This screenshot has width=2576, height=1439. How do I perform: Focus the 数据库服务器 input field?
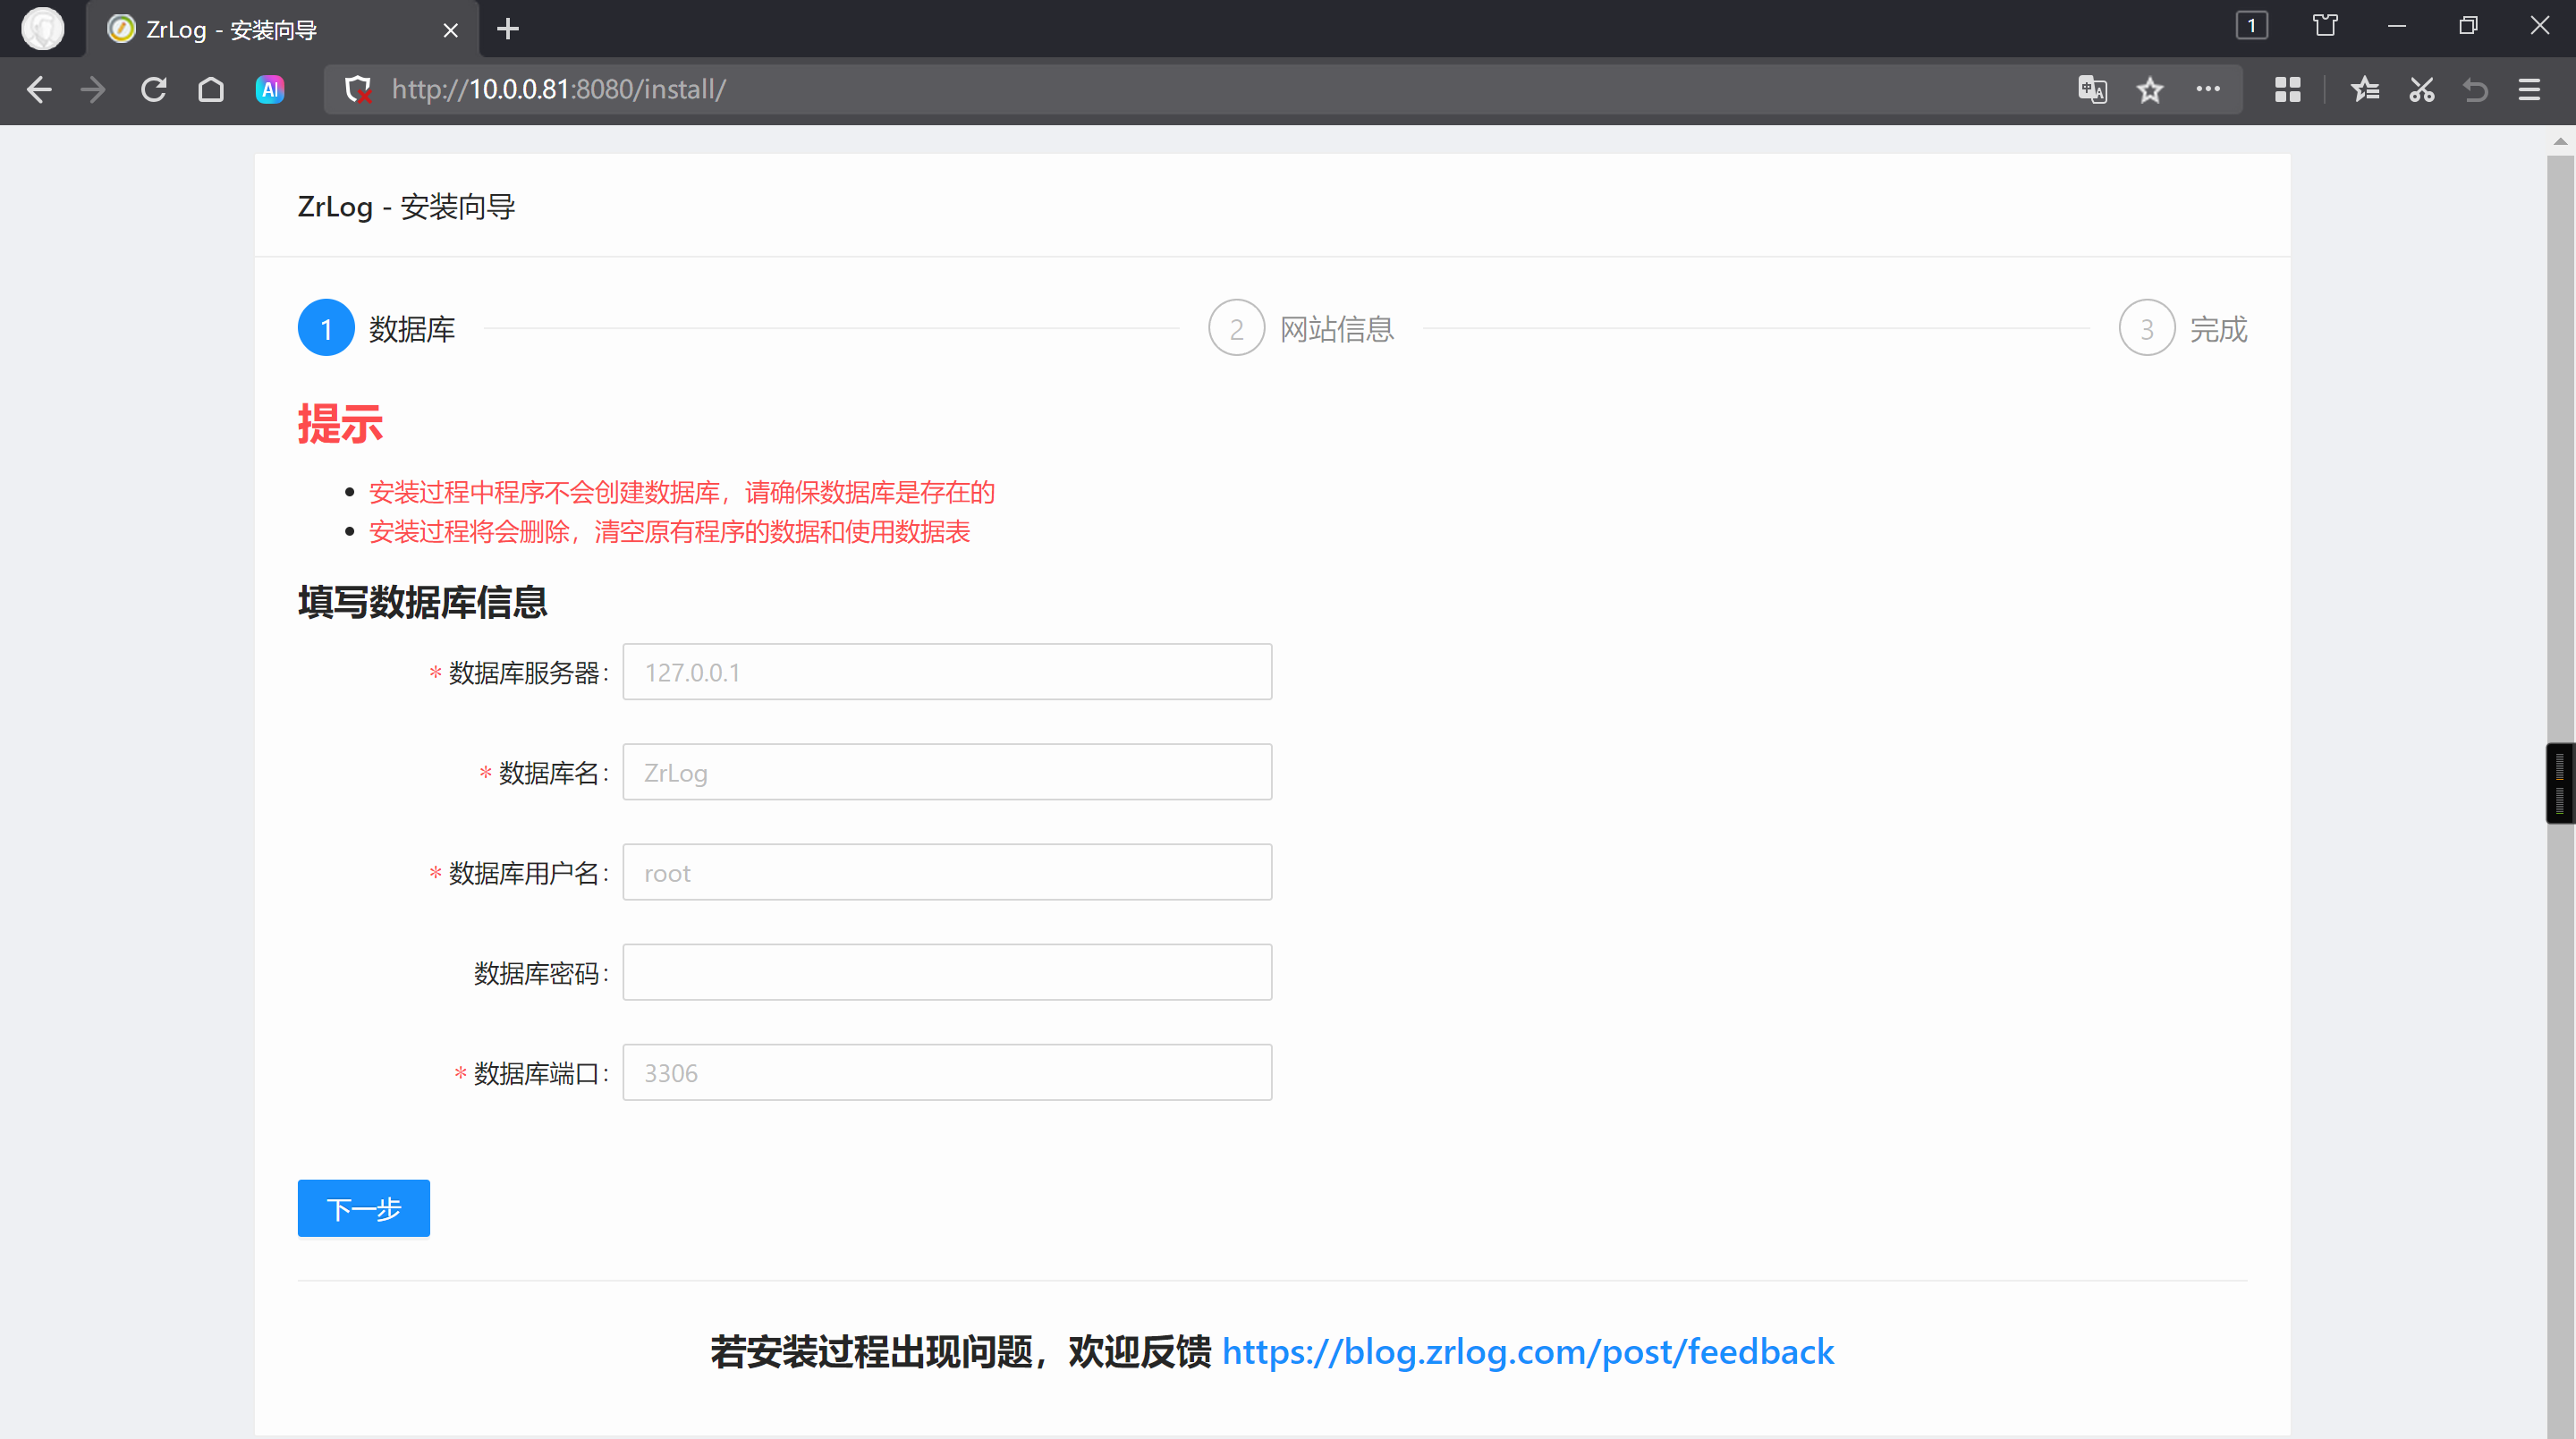[946, 672]
